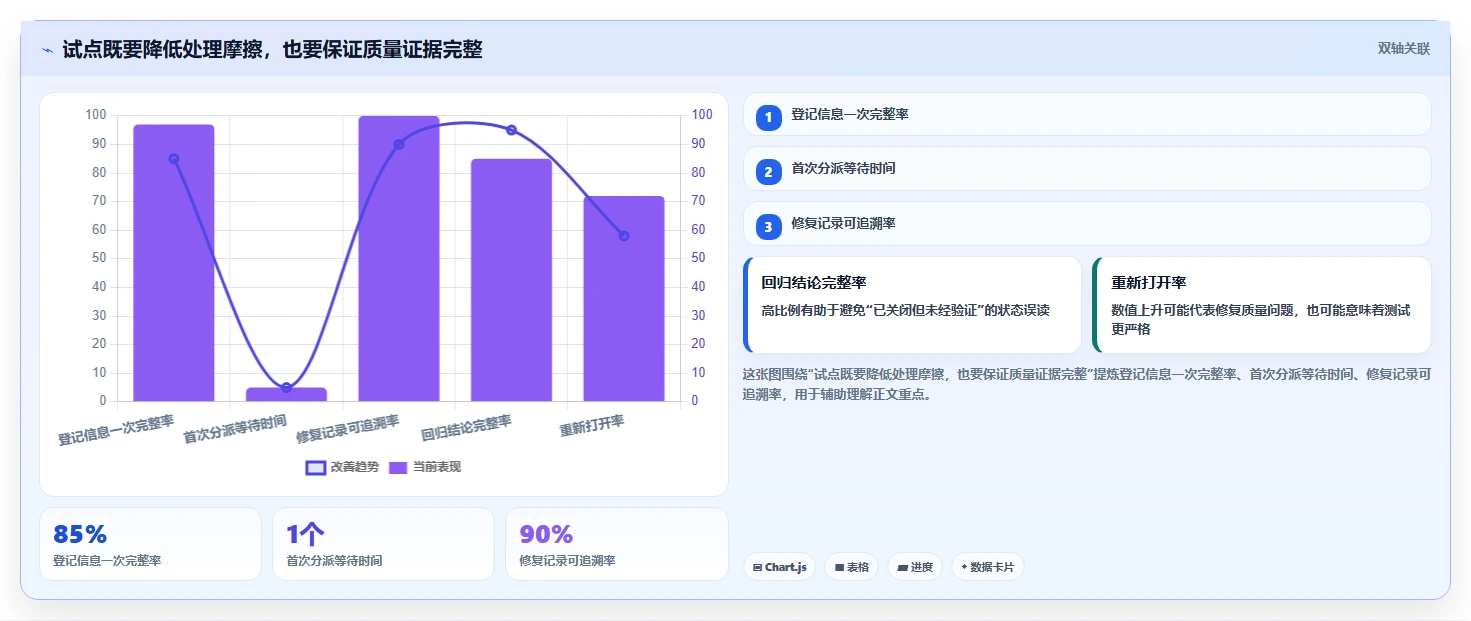Viewport: 1471px width, 621px height.
Task: Click the 回归结论完整率 x-axis label
Action: coord(467,428)
